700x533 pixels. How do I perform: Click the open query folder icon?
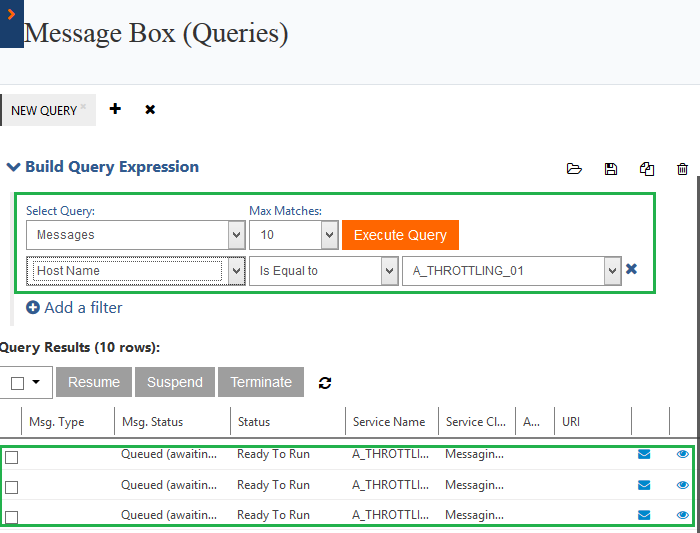574,169
